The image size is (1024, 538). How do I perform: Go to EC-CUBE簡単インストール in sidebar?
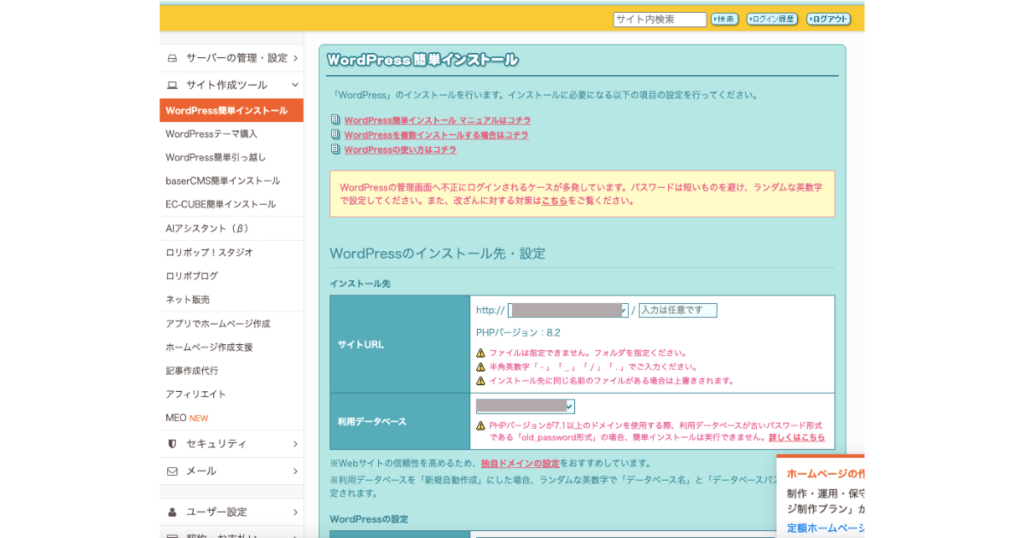click(x=220, y=205)
